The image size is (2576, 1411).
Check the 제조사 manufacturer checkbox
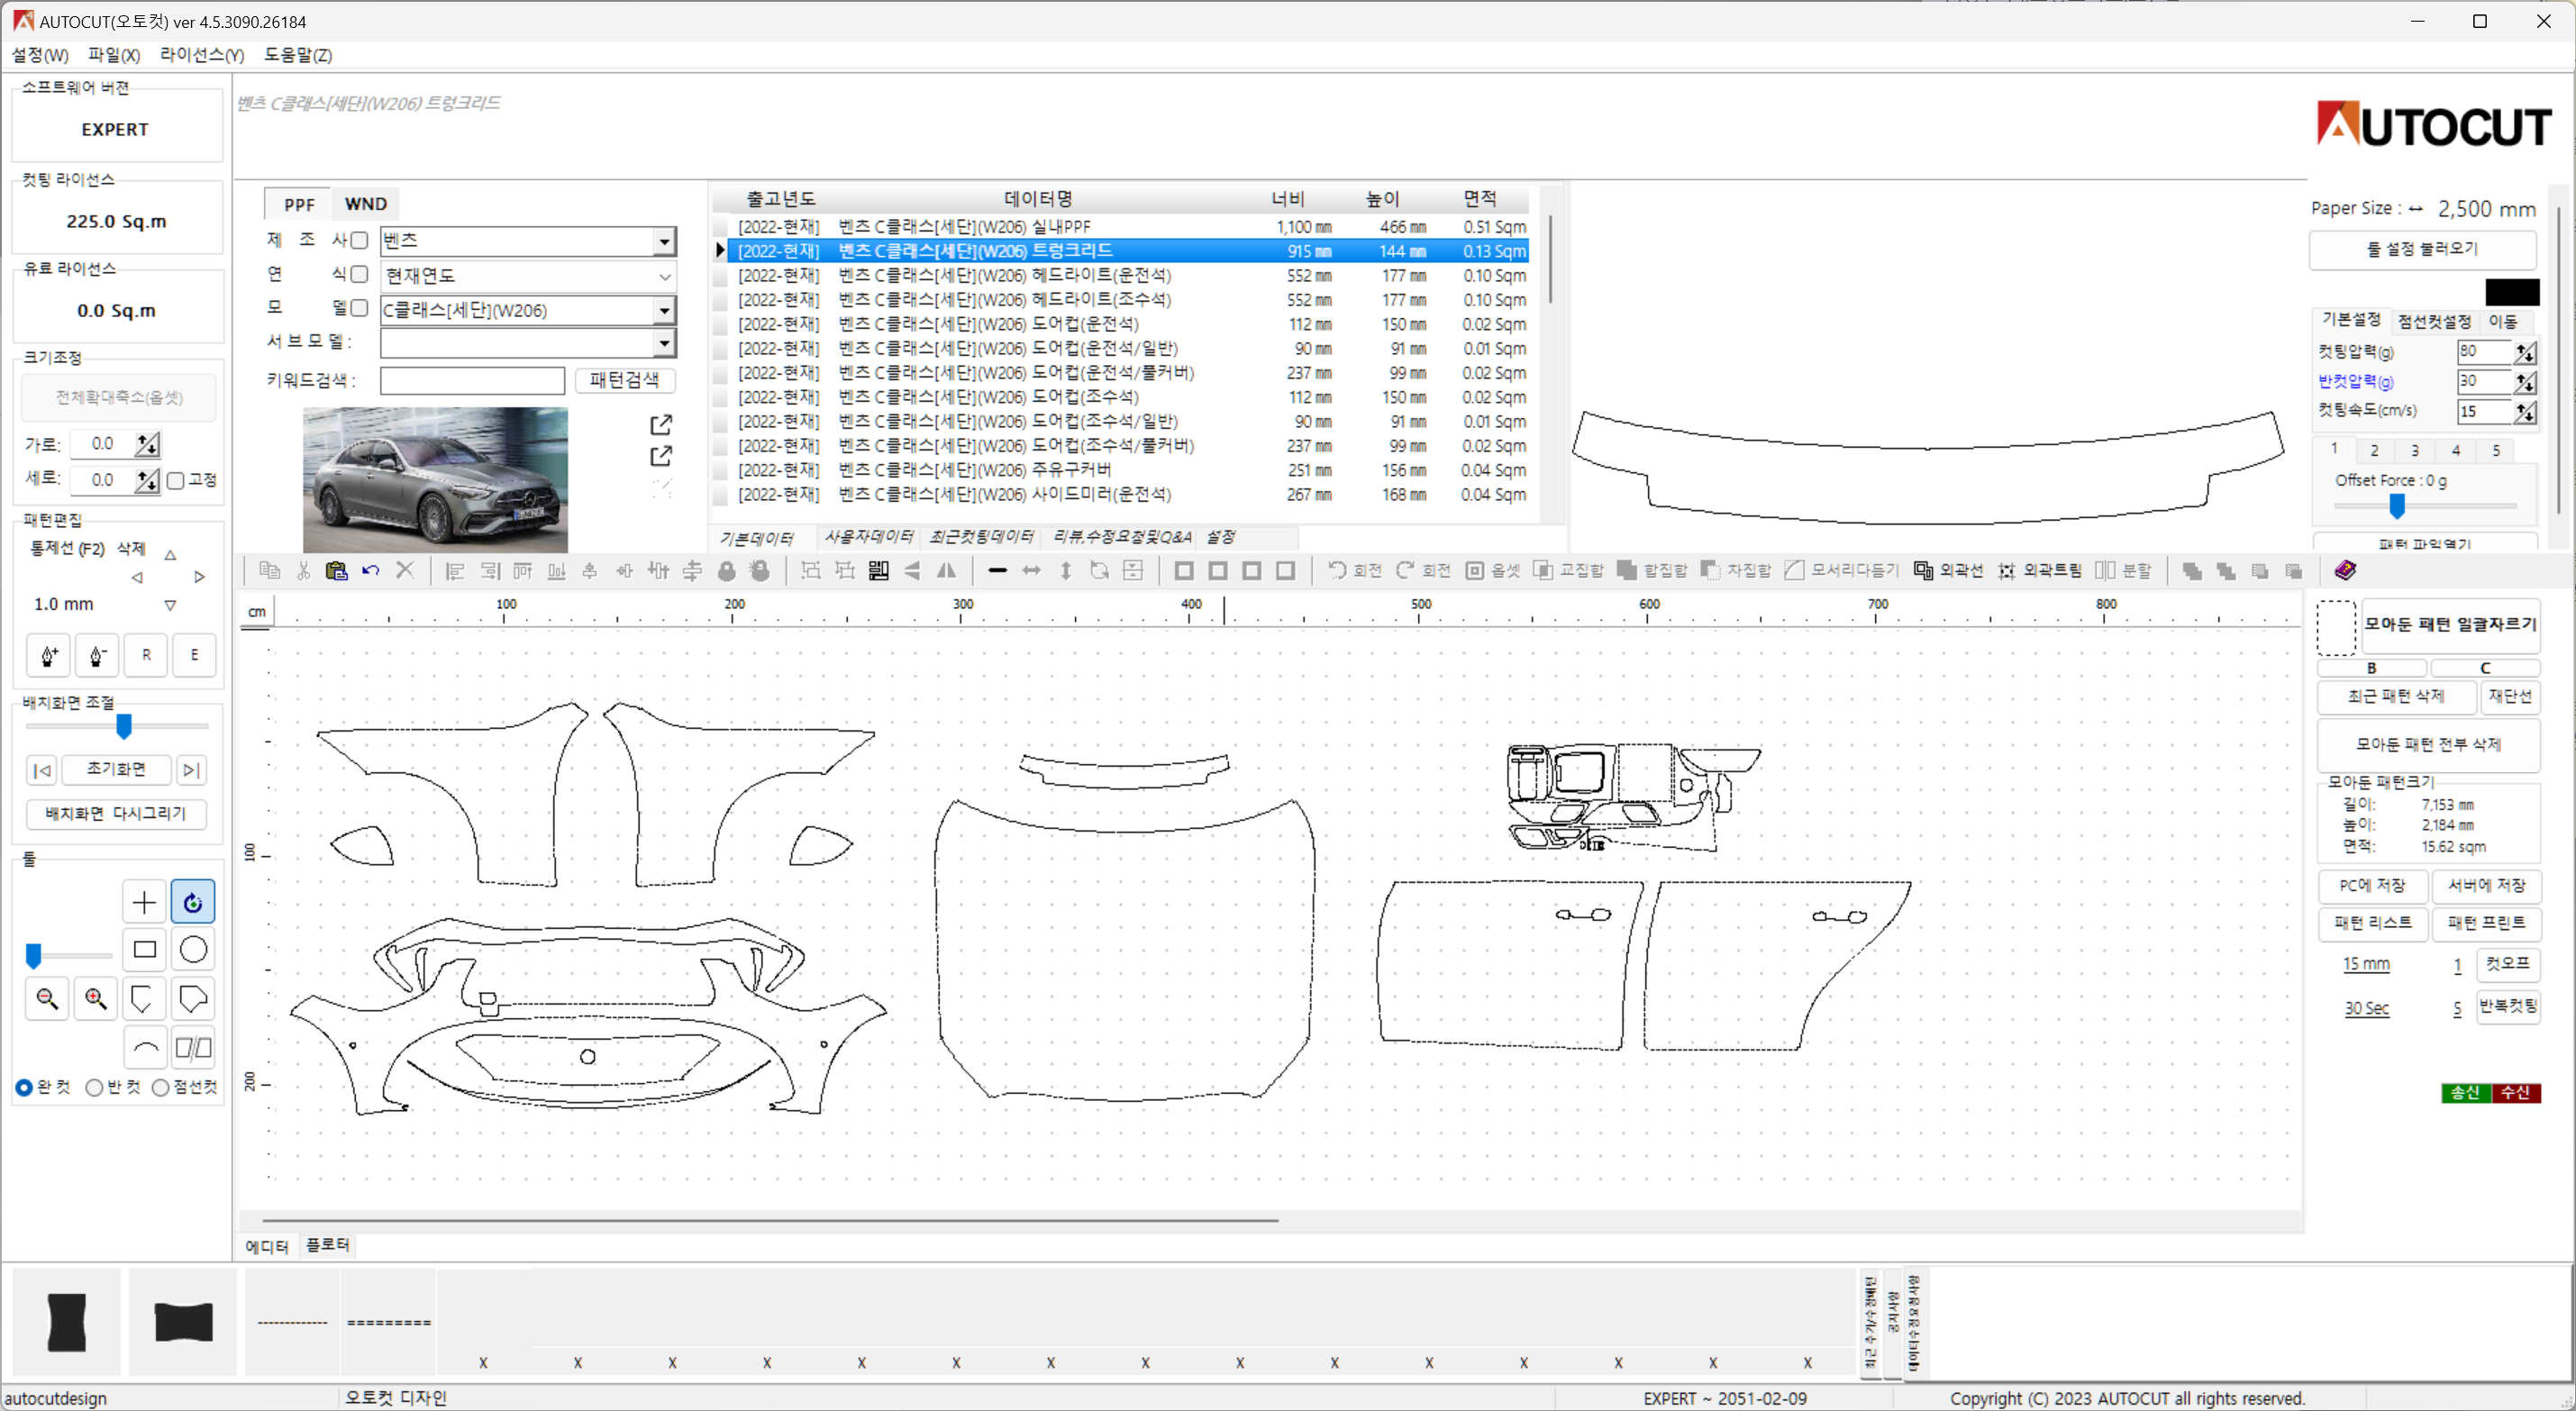pyautogui.click(x=360, y=240)
